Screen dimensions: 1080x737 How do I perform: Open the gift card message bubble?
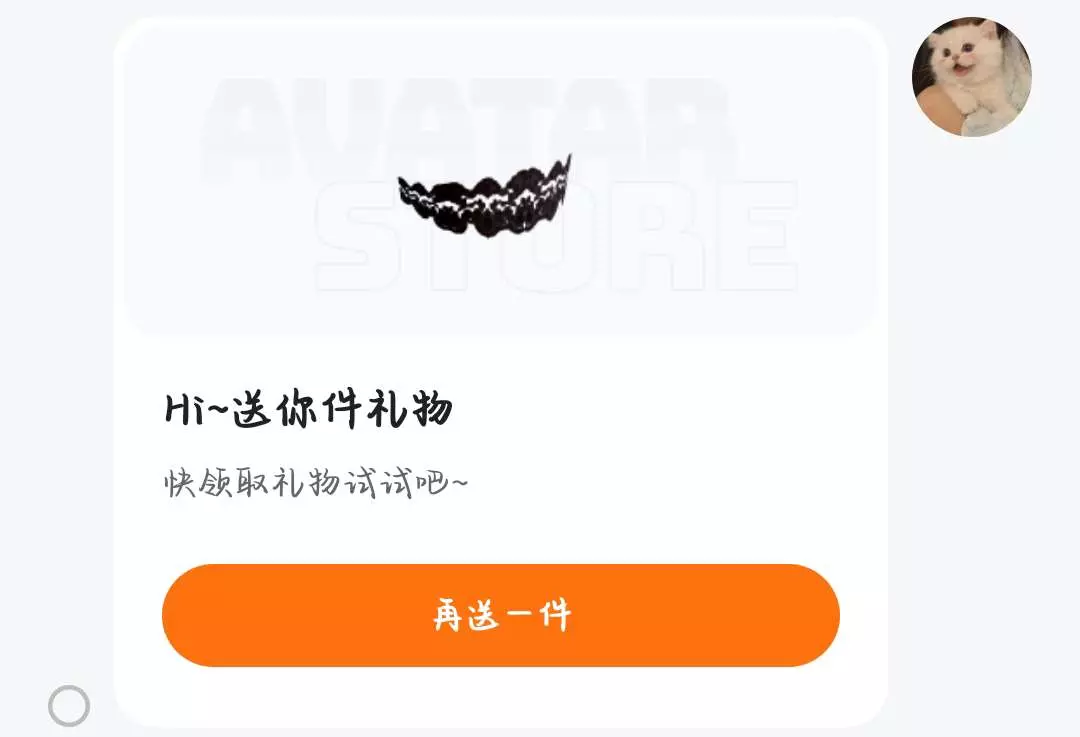click(501, 372)
